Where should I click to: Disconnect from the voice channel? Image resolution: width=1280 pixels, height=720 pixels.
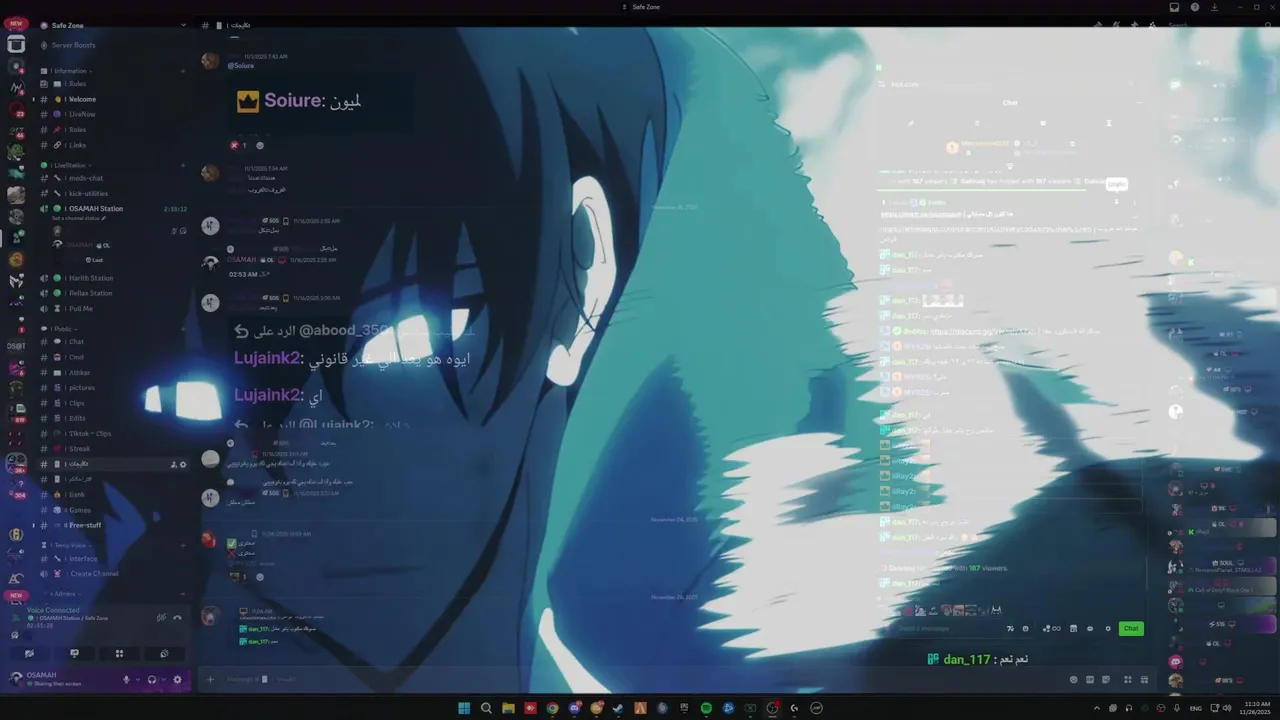(177, 617)
